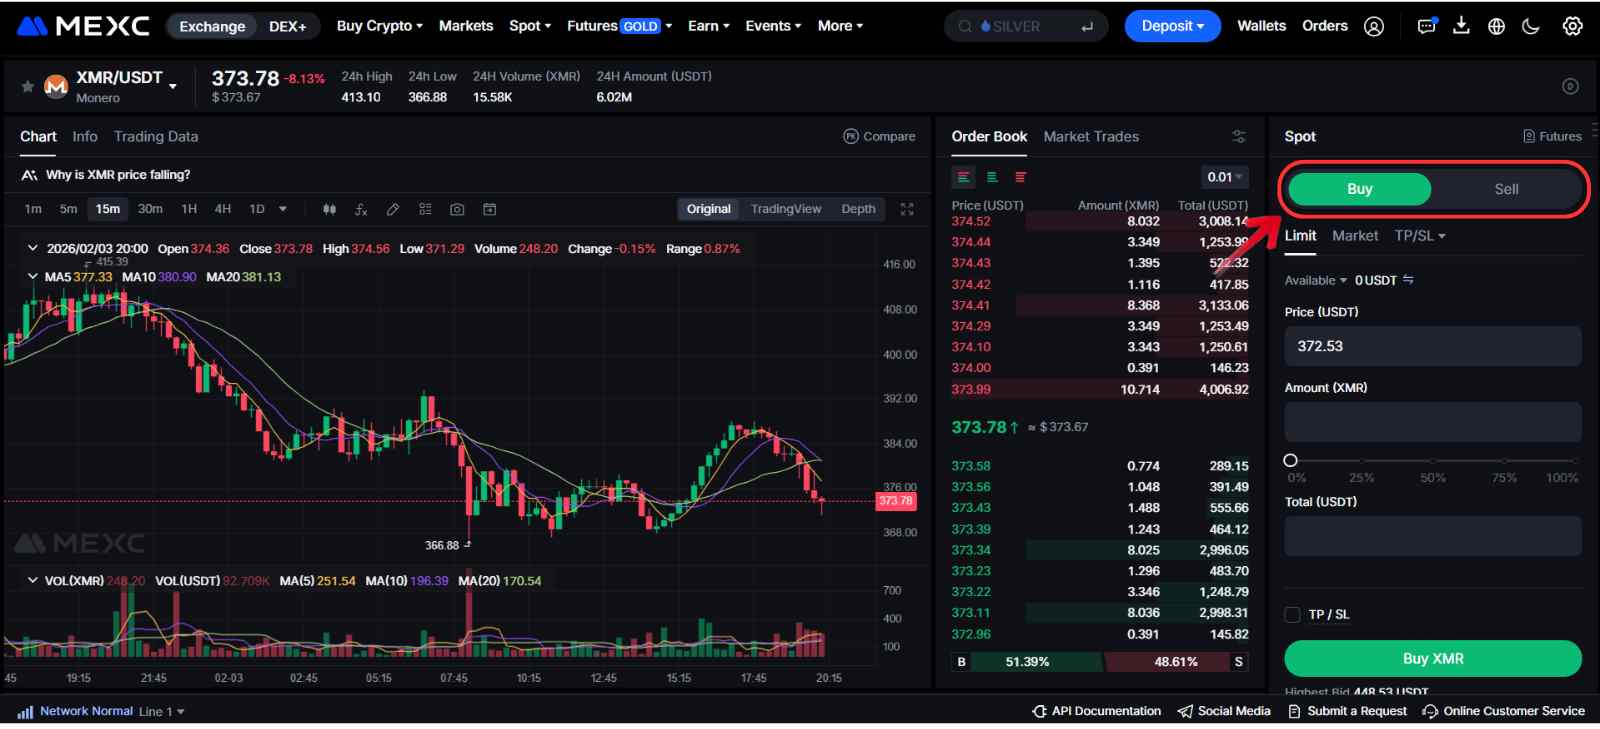The height and width of the screenshot is (729, 1600).
Task: Show both bids and asks order book view
Action: click(x=964, y=177)
